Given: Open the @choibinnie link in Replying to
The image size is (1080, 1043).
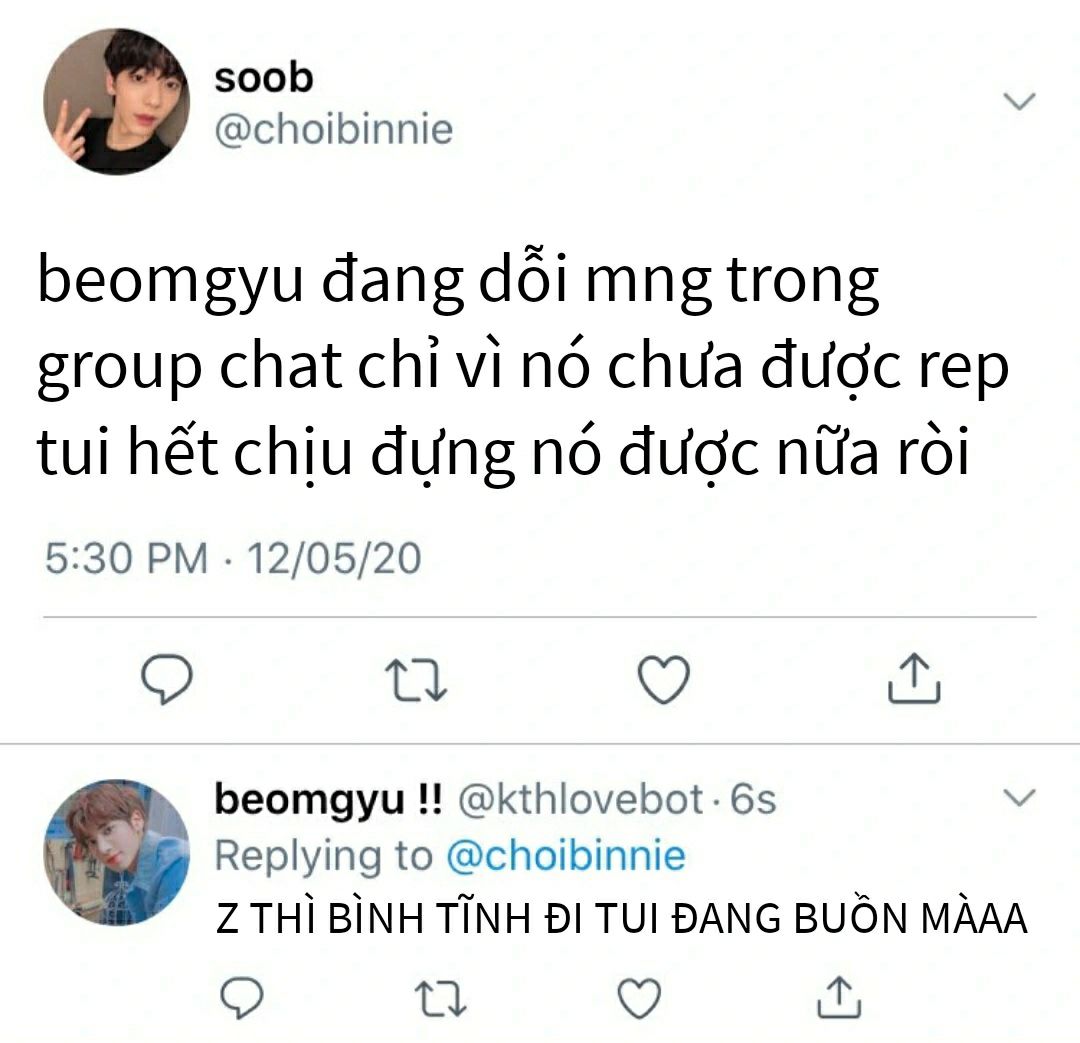Looking at the screenshot, I should [x=565, y=856].
